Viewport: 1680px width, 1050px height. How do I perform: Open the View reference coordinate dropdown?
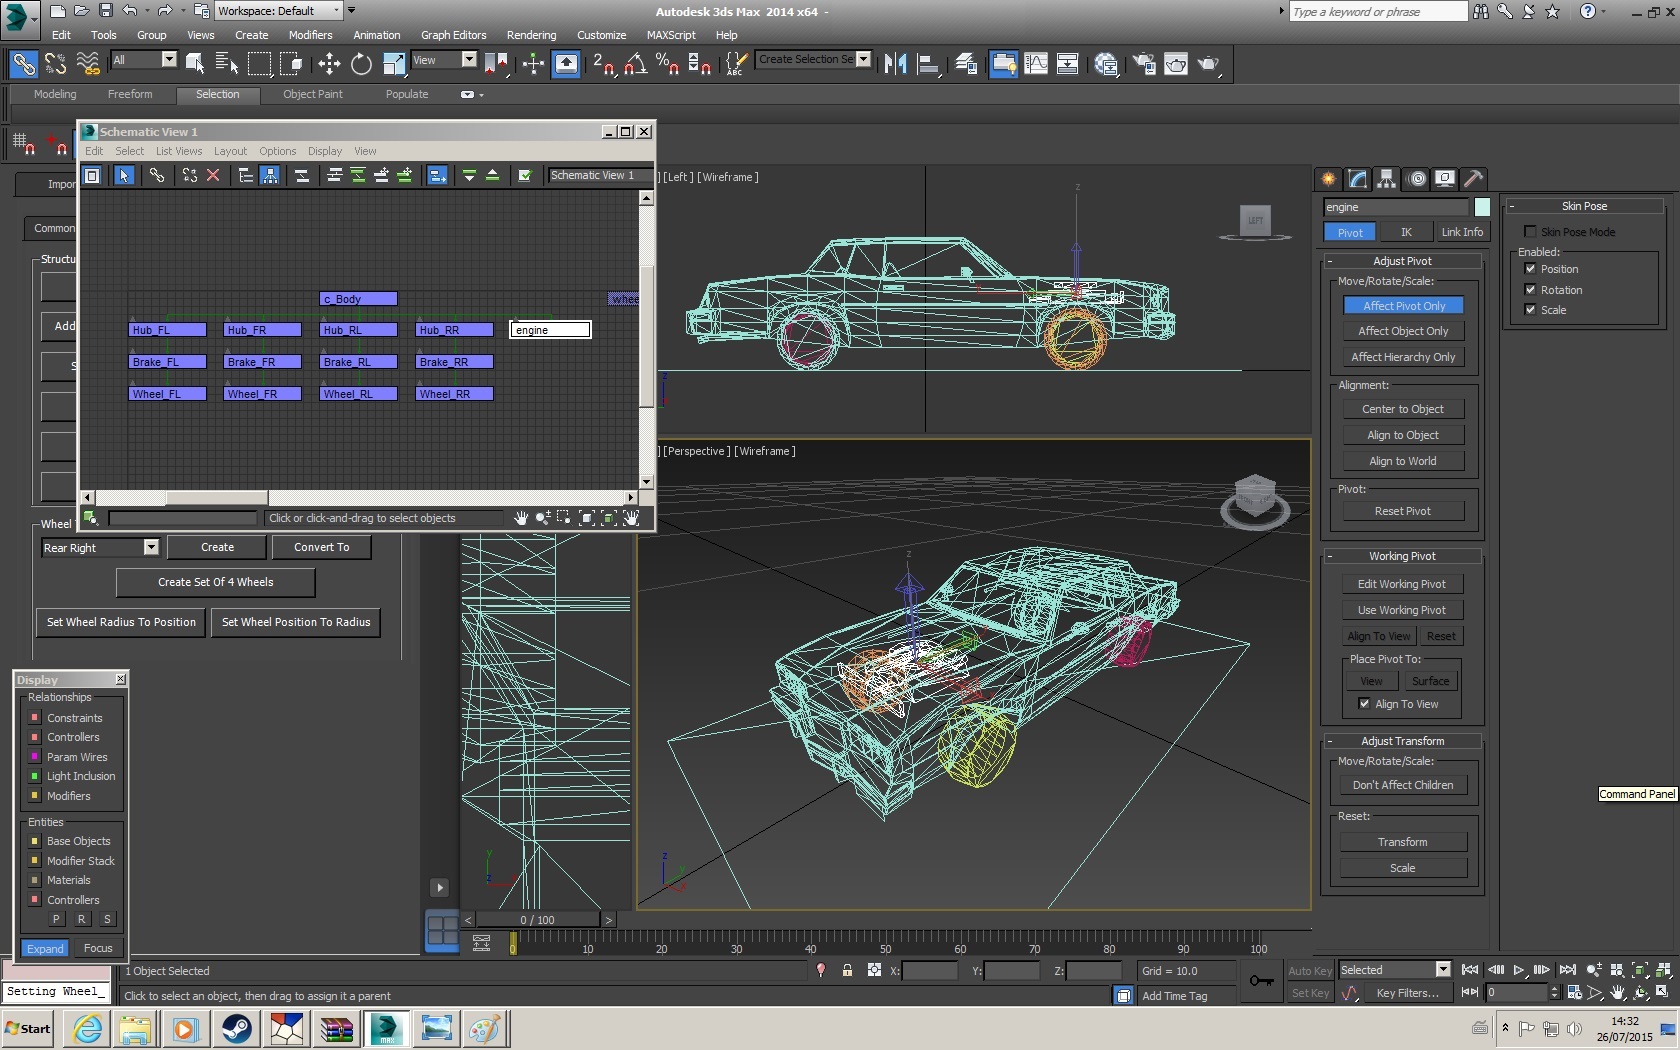468,60
